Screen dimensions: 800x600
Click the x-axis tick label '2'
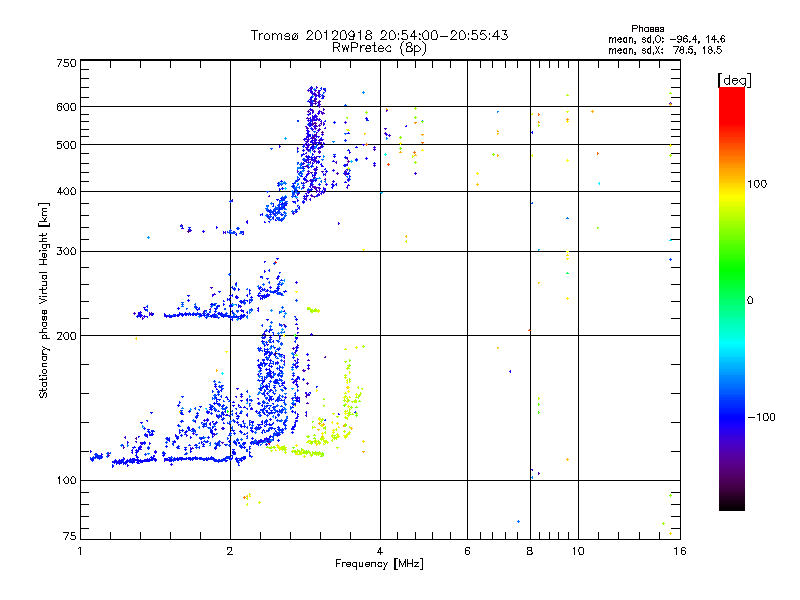230,551
